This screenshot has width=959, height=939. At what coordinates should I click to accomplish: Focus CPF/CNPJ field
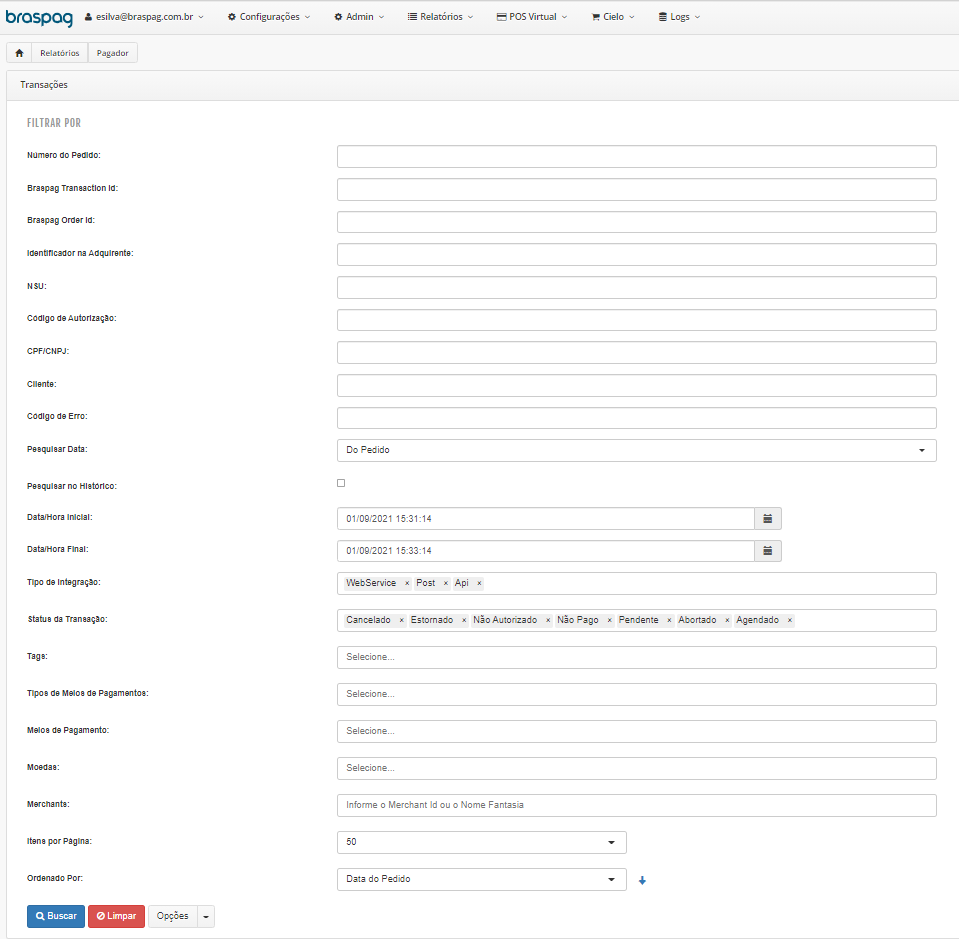click(x=636, y=352)
